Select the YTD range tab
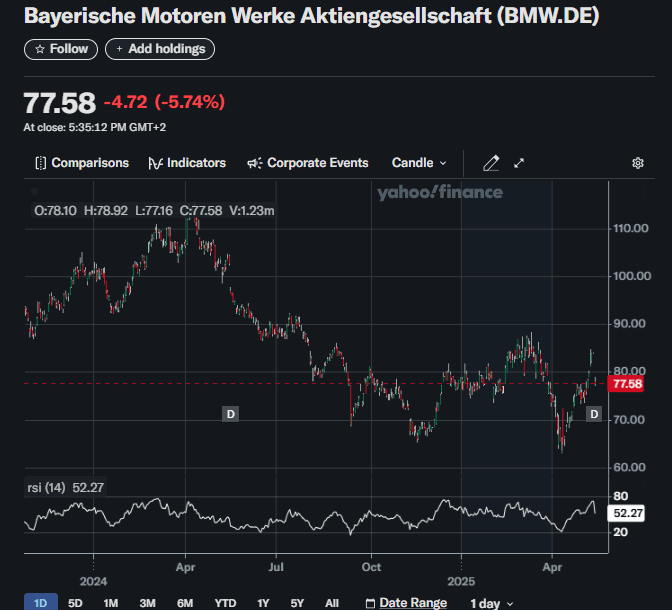Viewport: 672px width, 610px height. pos(225,603)
